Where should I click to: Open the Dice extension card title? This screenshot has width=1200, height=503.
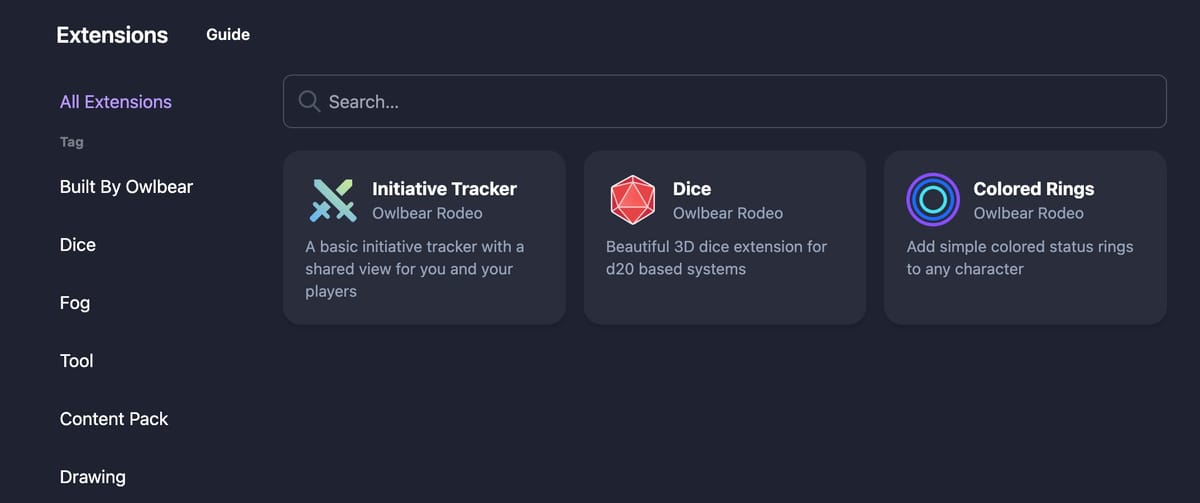(x=692, y=189)
